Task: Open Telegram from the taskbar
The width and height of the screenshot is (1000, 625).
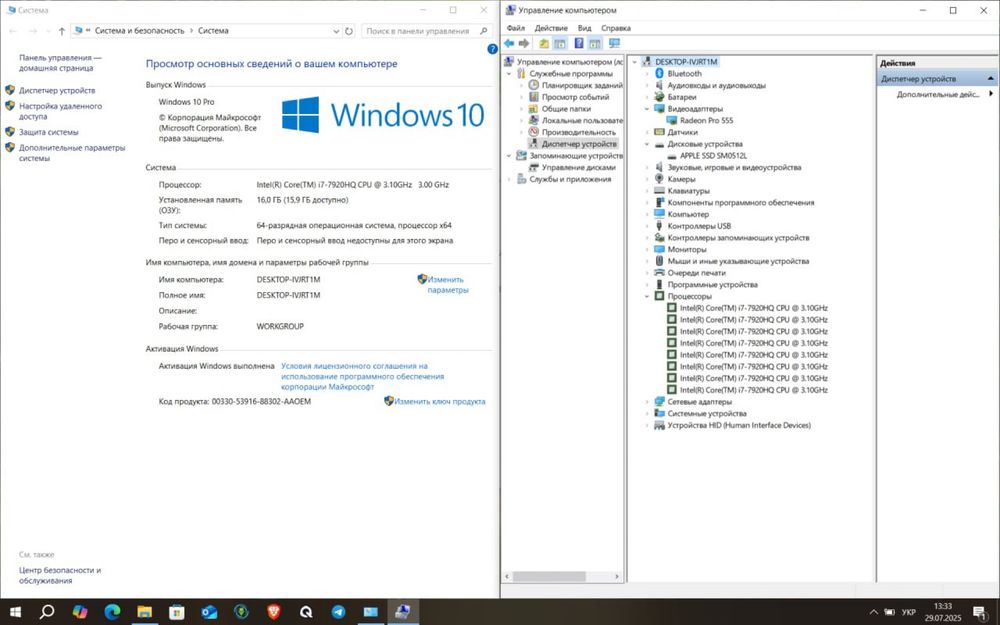Action: 338,612
